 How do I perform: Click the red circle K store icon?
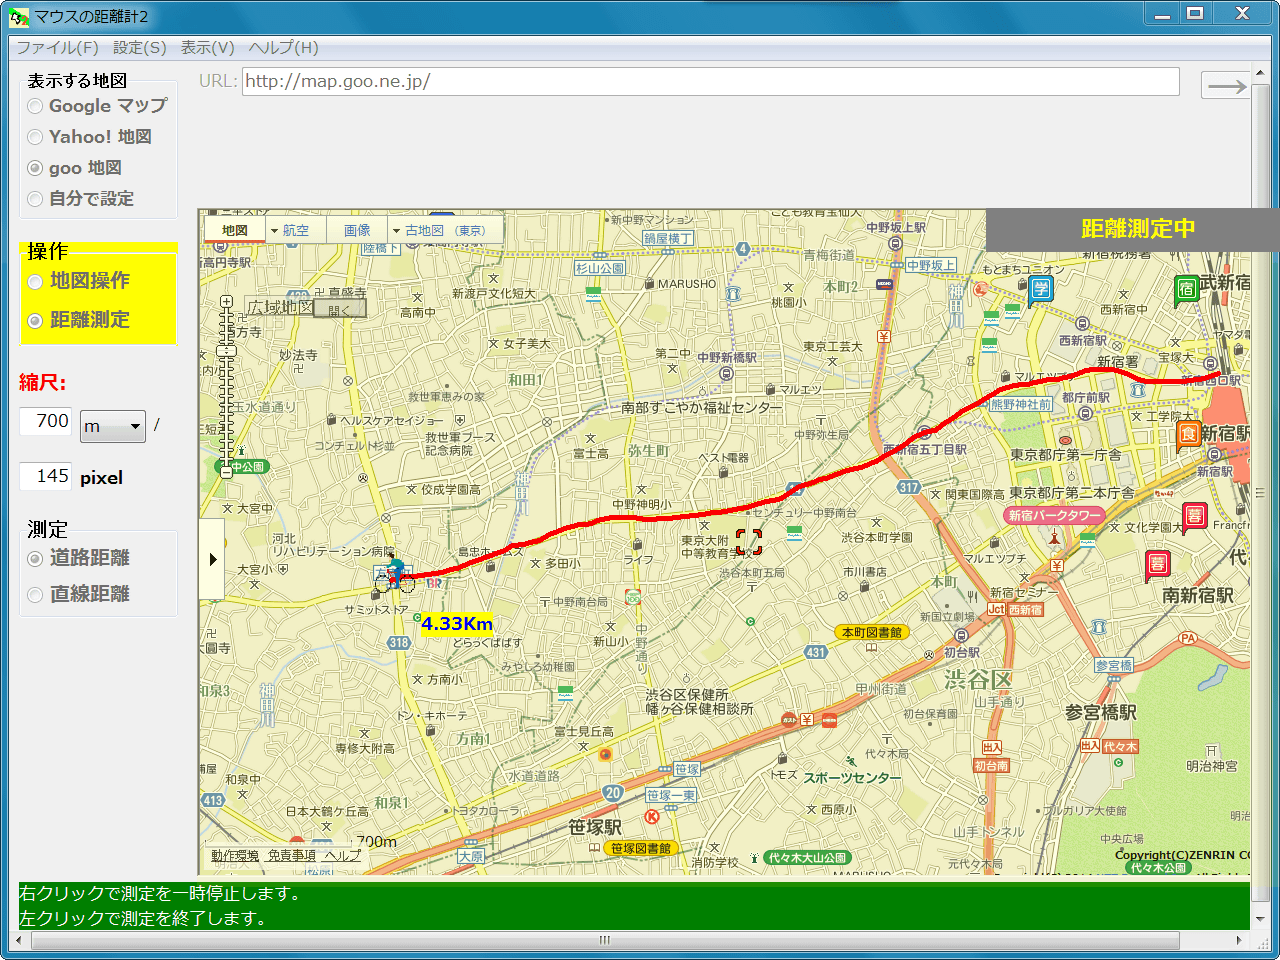pyautogui.click(x=652, y=817)
